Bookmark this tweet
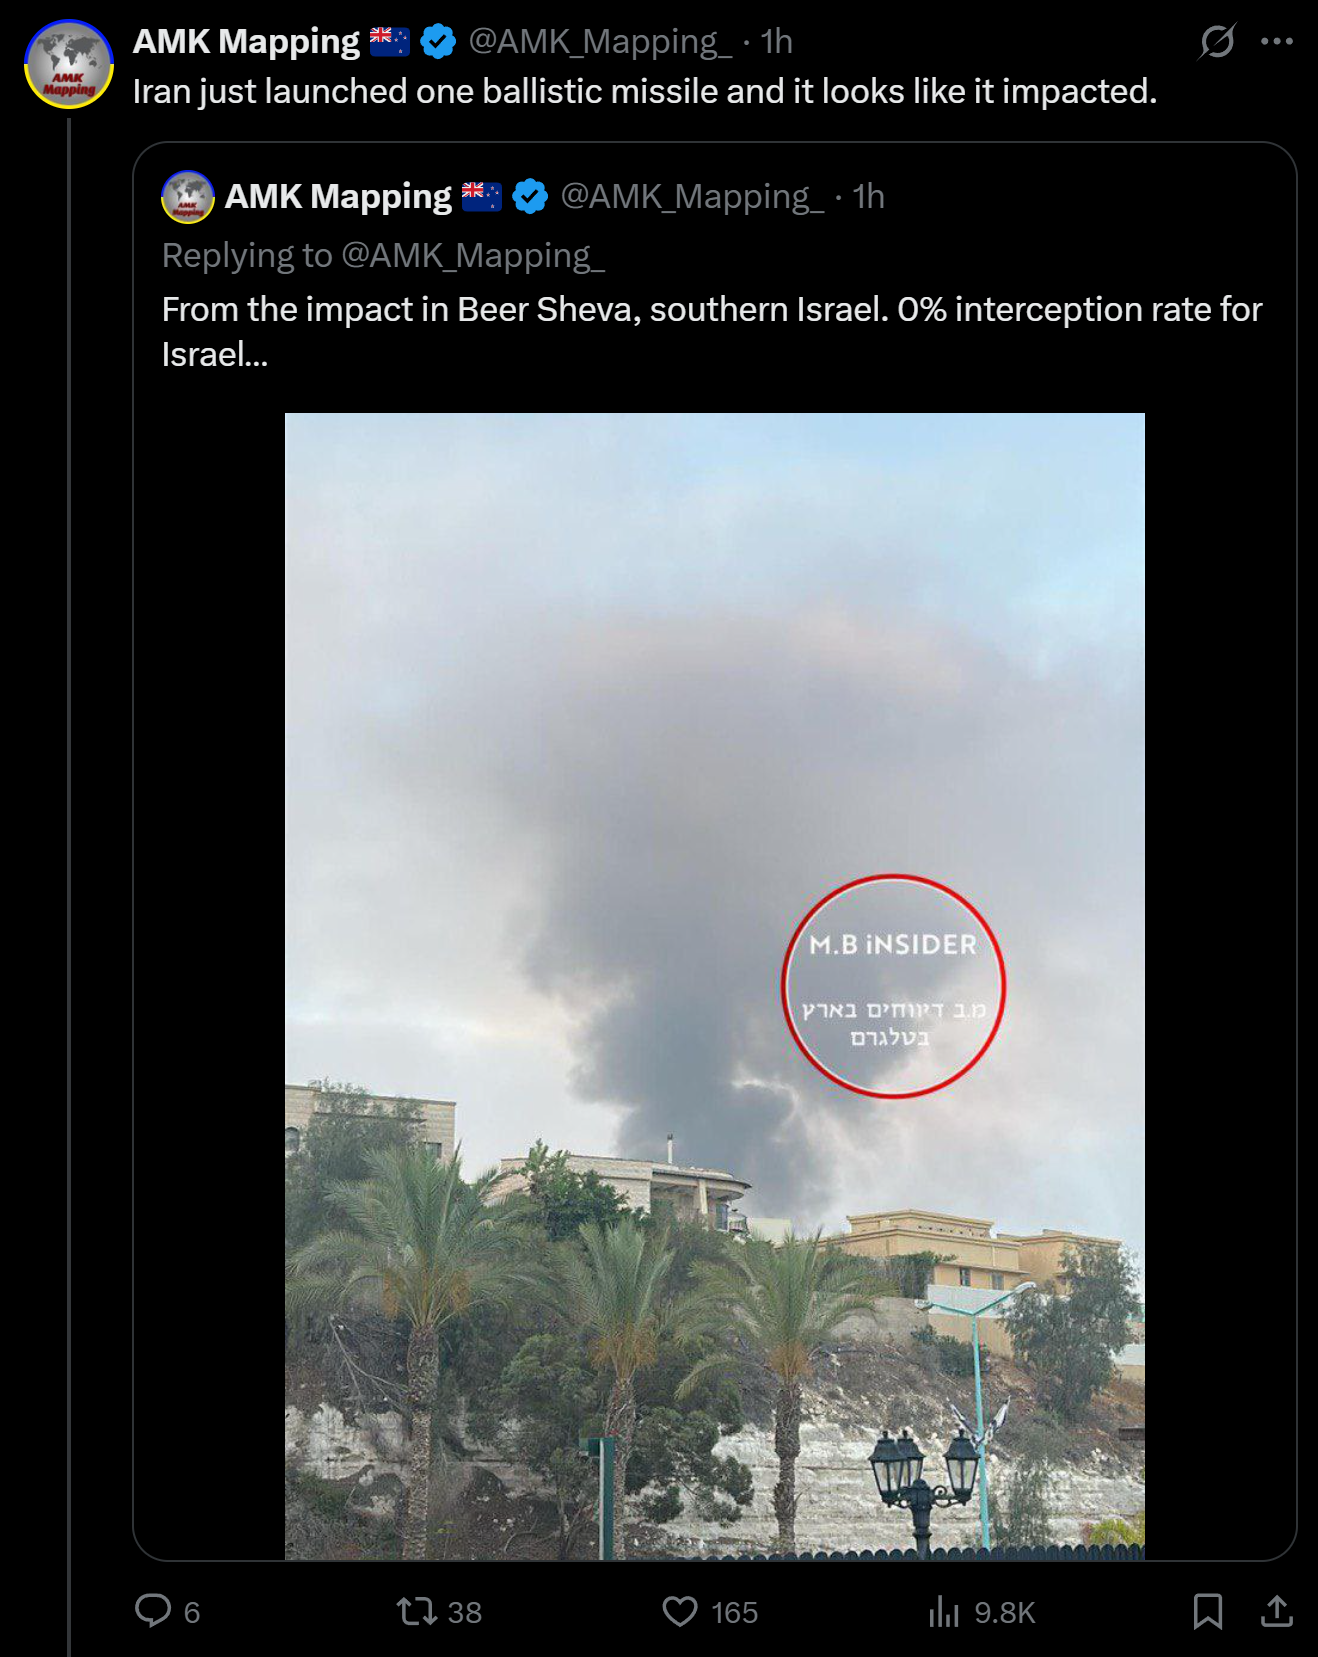 click(x=1208, y=1611)
